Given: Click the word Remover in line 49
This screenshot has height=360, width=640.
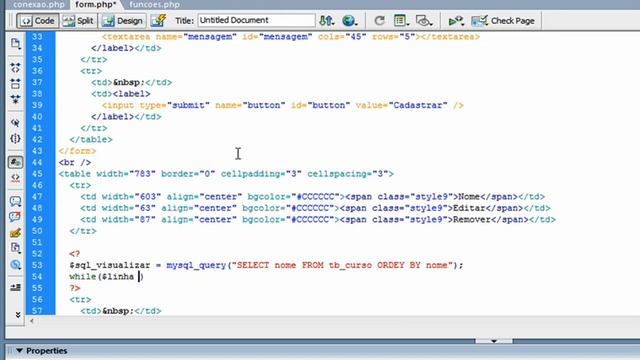Looking at the screenshot, I should [x=471, y=220].
